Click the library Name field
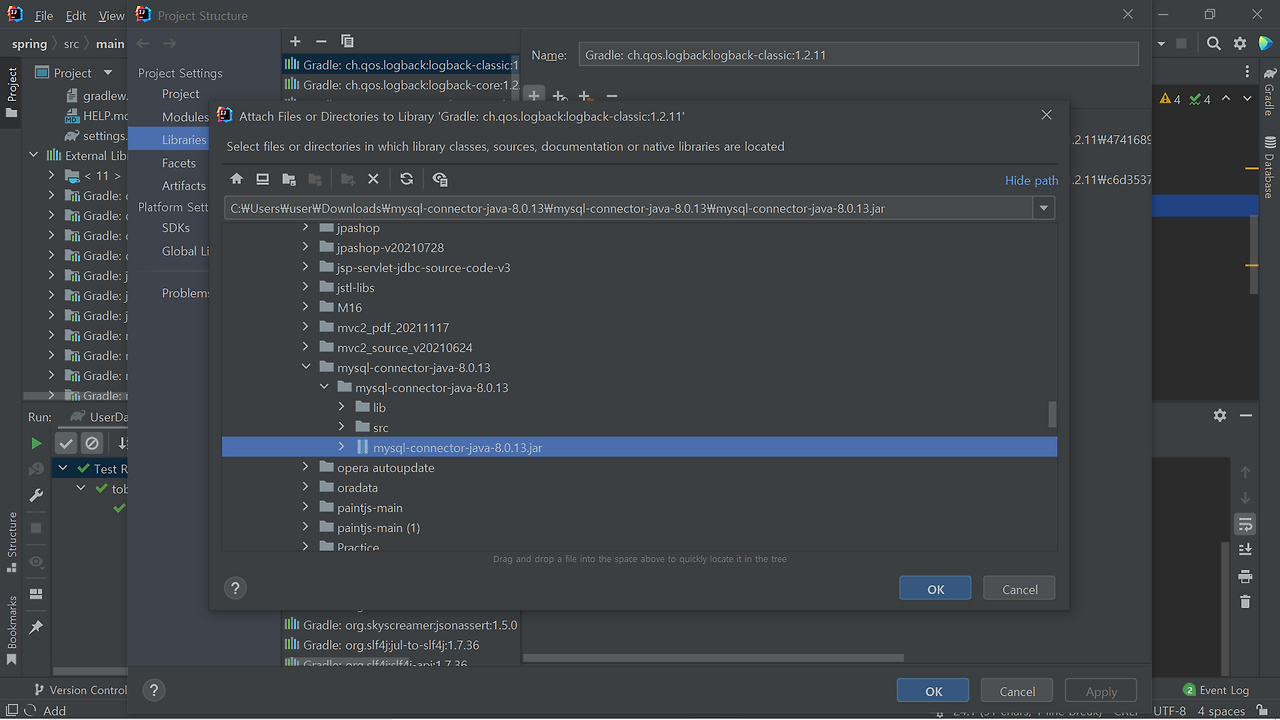The width and height of the screenshot is (1280, 720). point(858,55)
